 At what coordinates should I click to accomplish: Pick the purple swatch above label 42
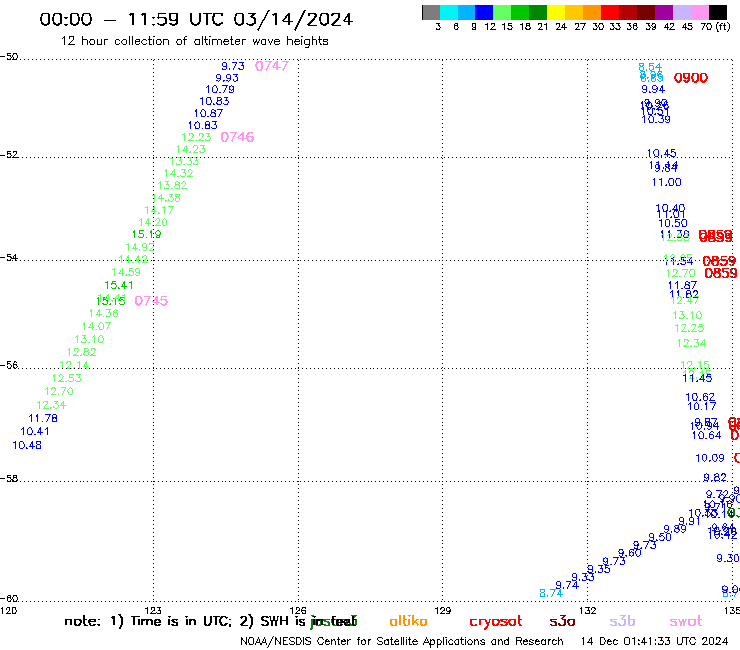tap(664, 13)
